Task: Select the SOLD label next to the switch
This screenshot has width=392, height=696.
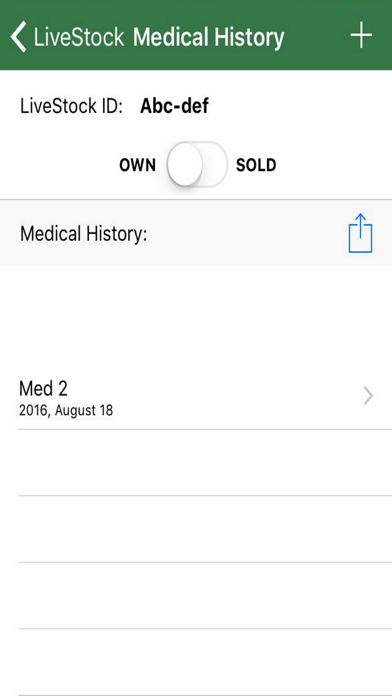Action: point(256,165)
